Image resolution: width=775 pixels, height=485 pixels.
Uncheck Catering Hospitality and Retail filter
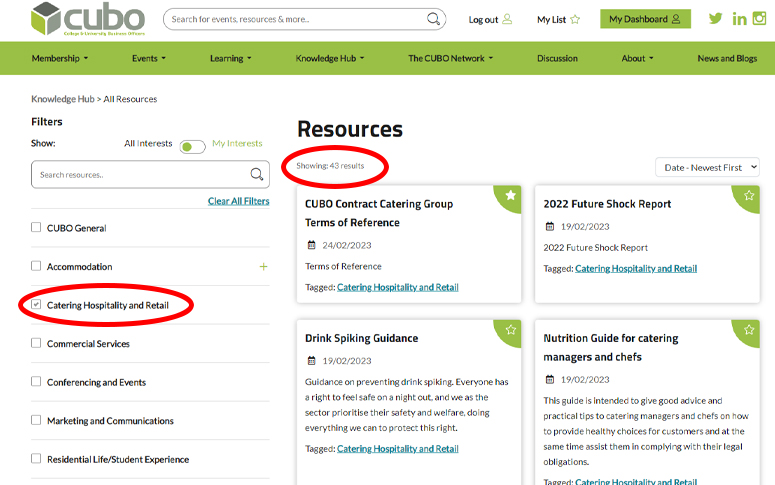pyautogui.click(x=37, y=304)
